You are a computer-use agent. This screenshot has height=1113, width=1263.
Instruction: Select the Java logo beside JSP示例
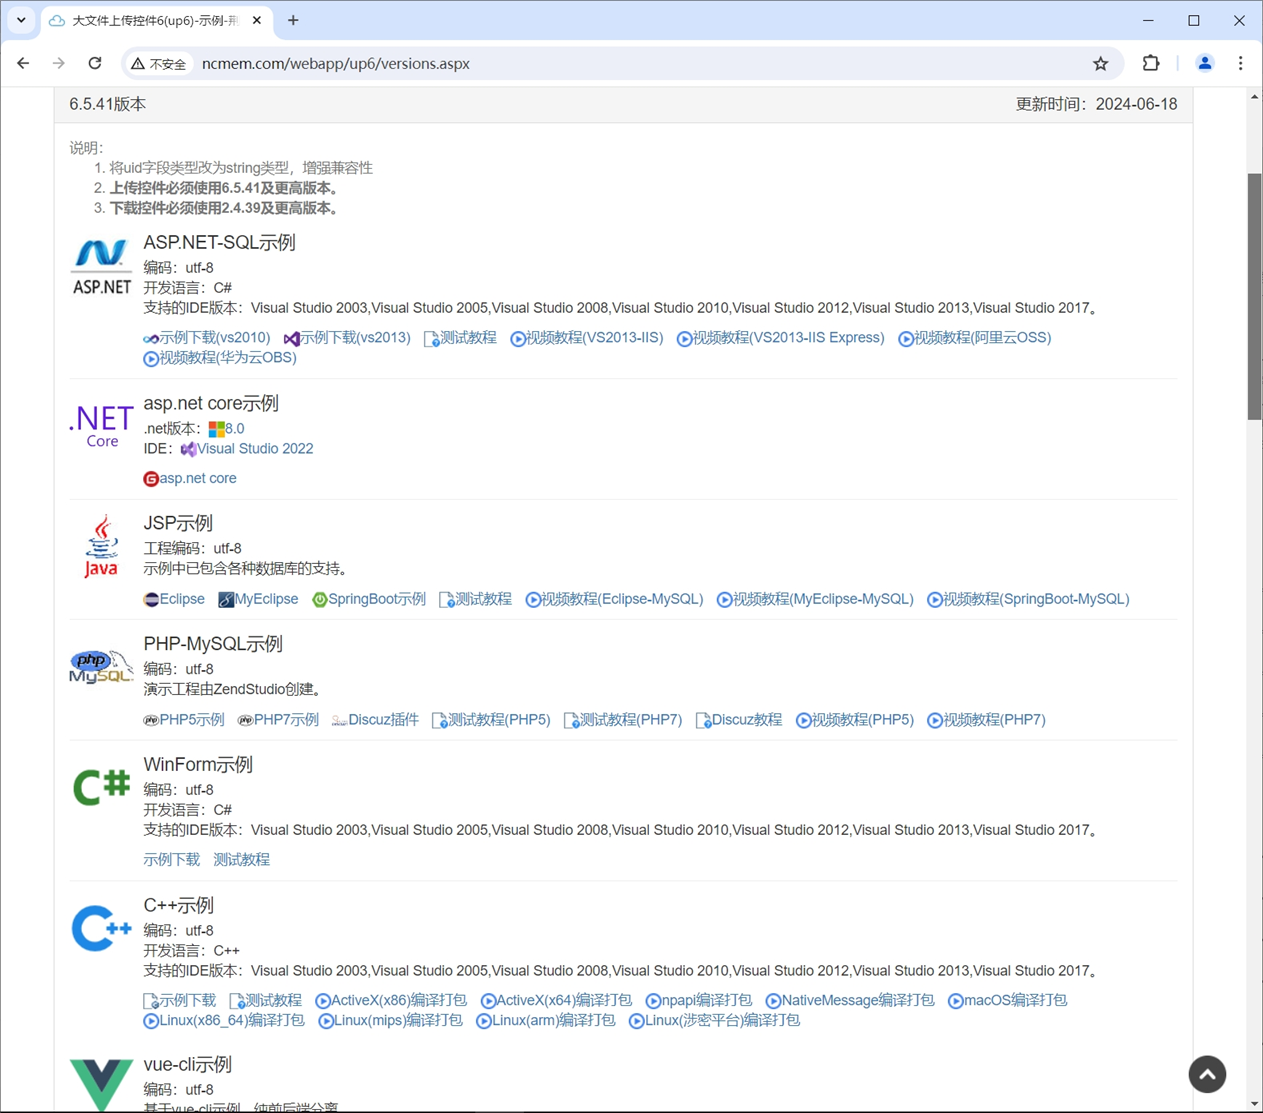(100, 545)
